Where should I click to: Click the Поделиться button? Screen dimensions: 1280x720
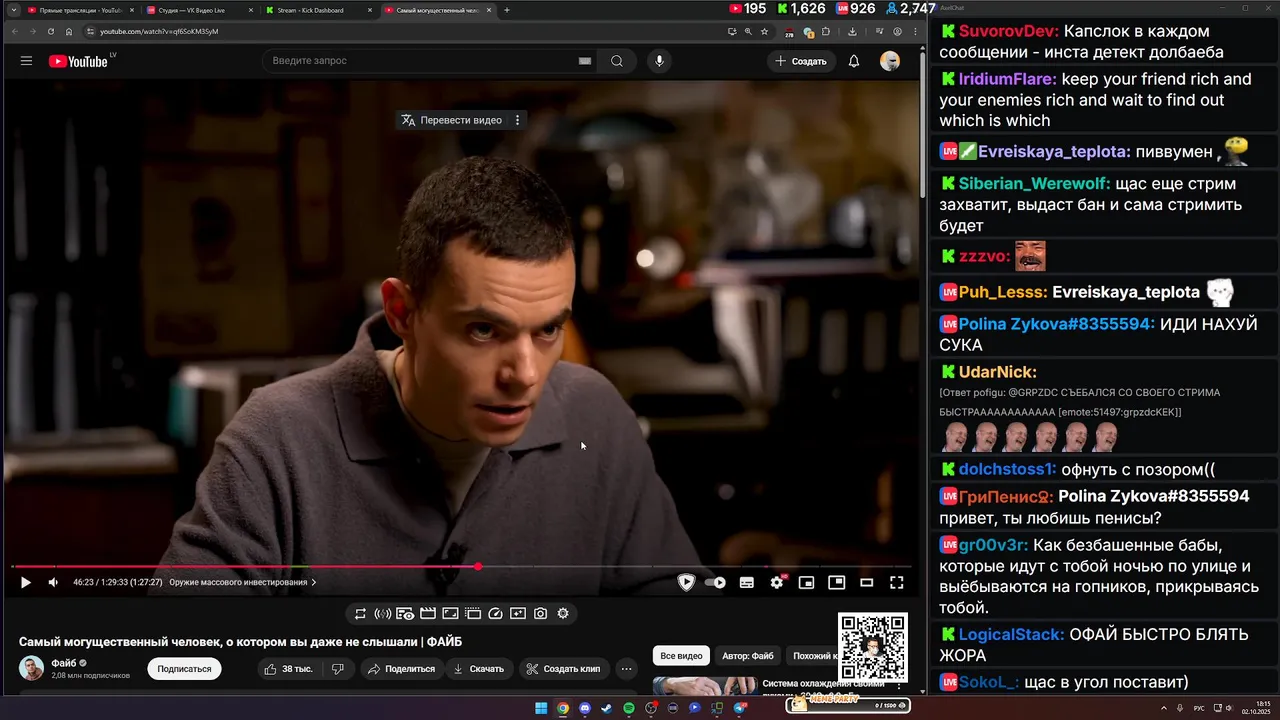(x=401, y=669)
